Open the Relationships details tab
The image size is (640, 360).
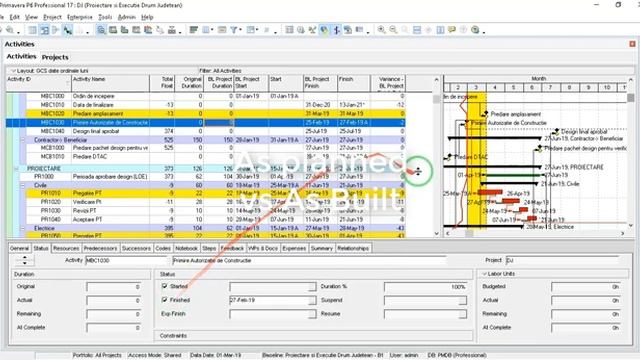point(353,248)
